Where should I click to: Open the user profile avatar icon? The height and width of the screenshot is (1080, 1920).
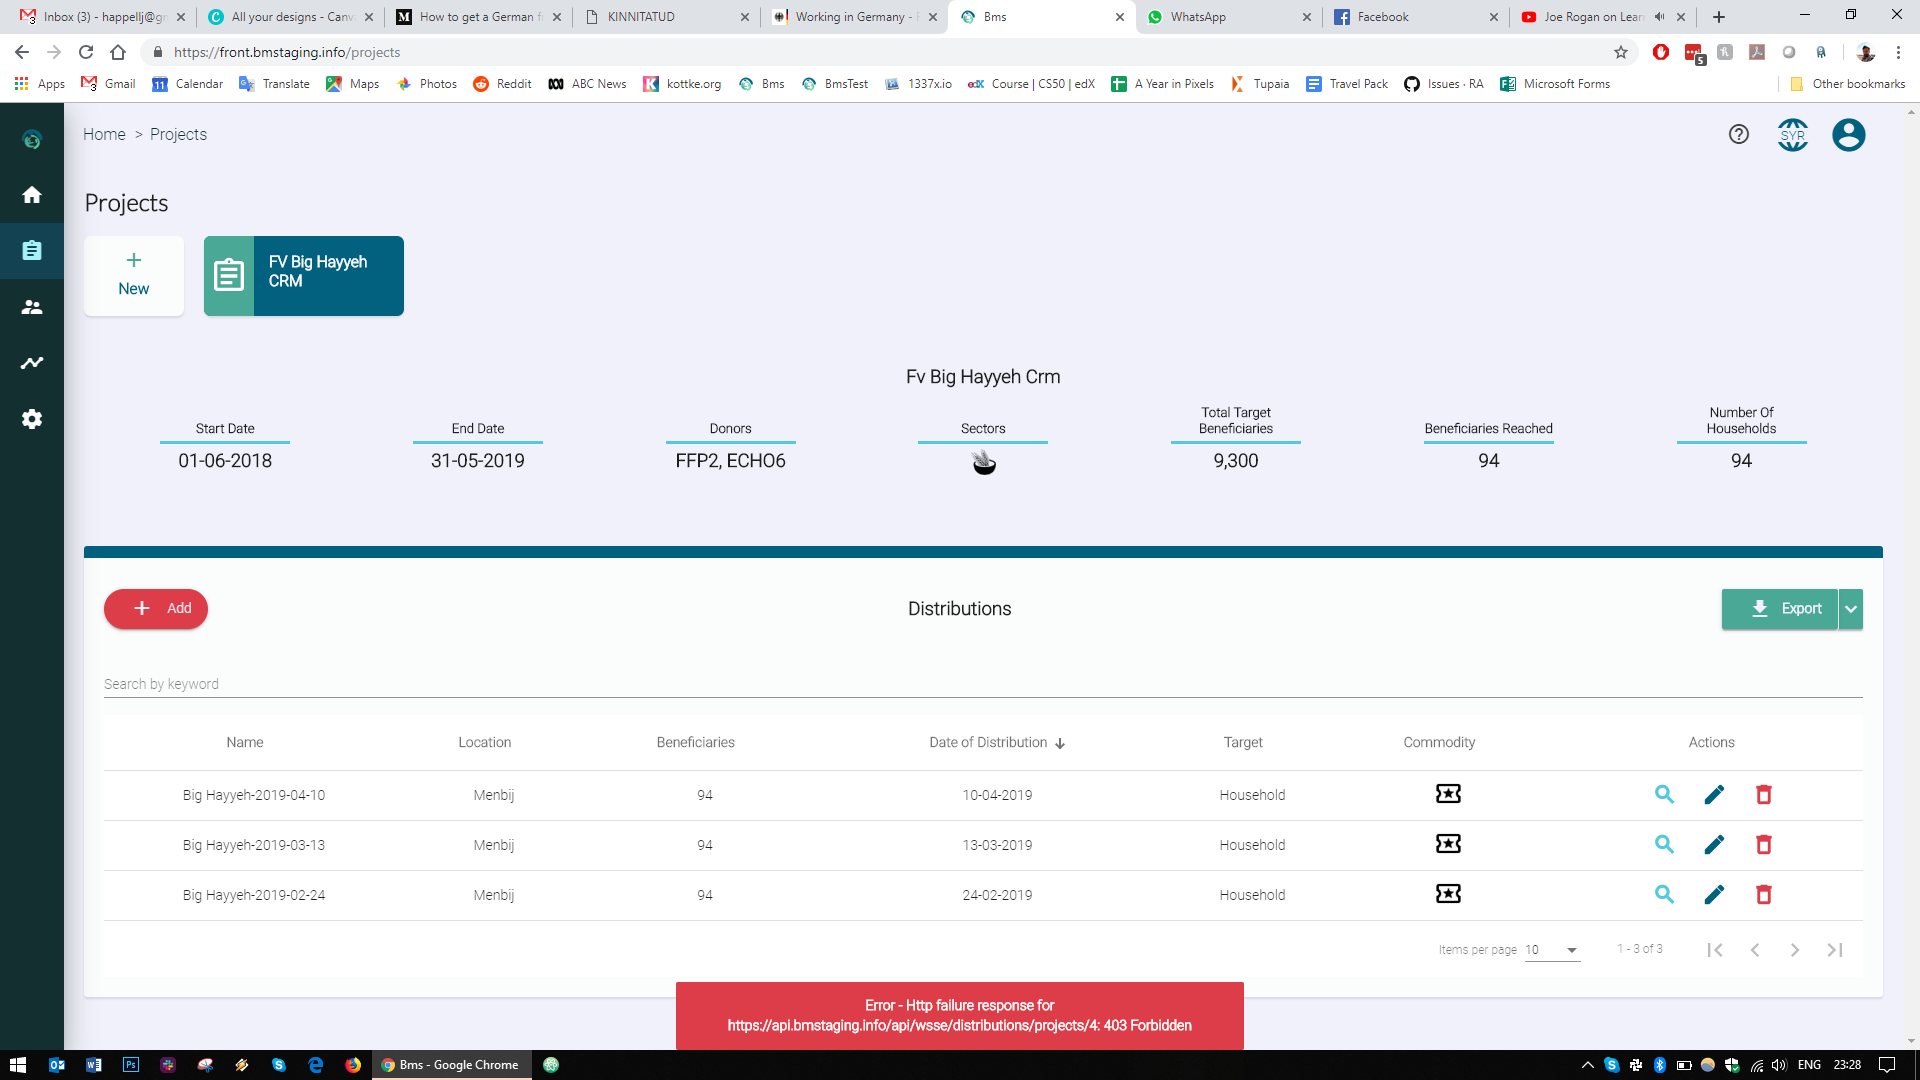pos(1849,135)
